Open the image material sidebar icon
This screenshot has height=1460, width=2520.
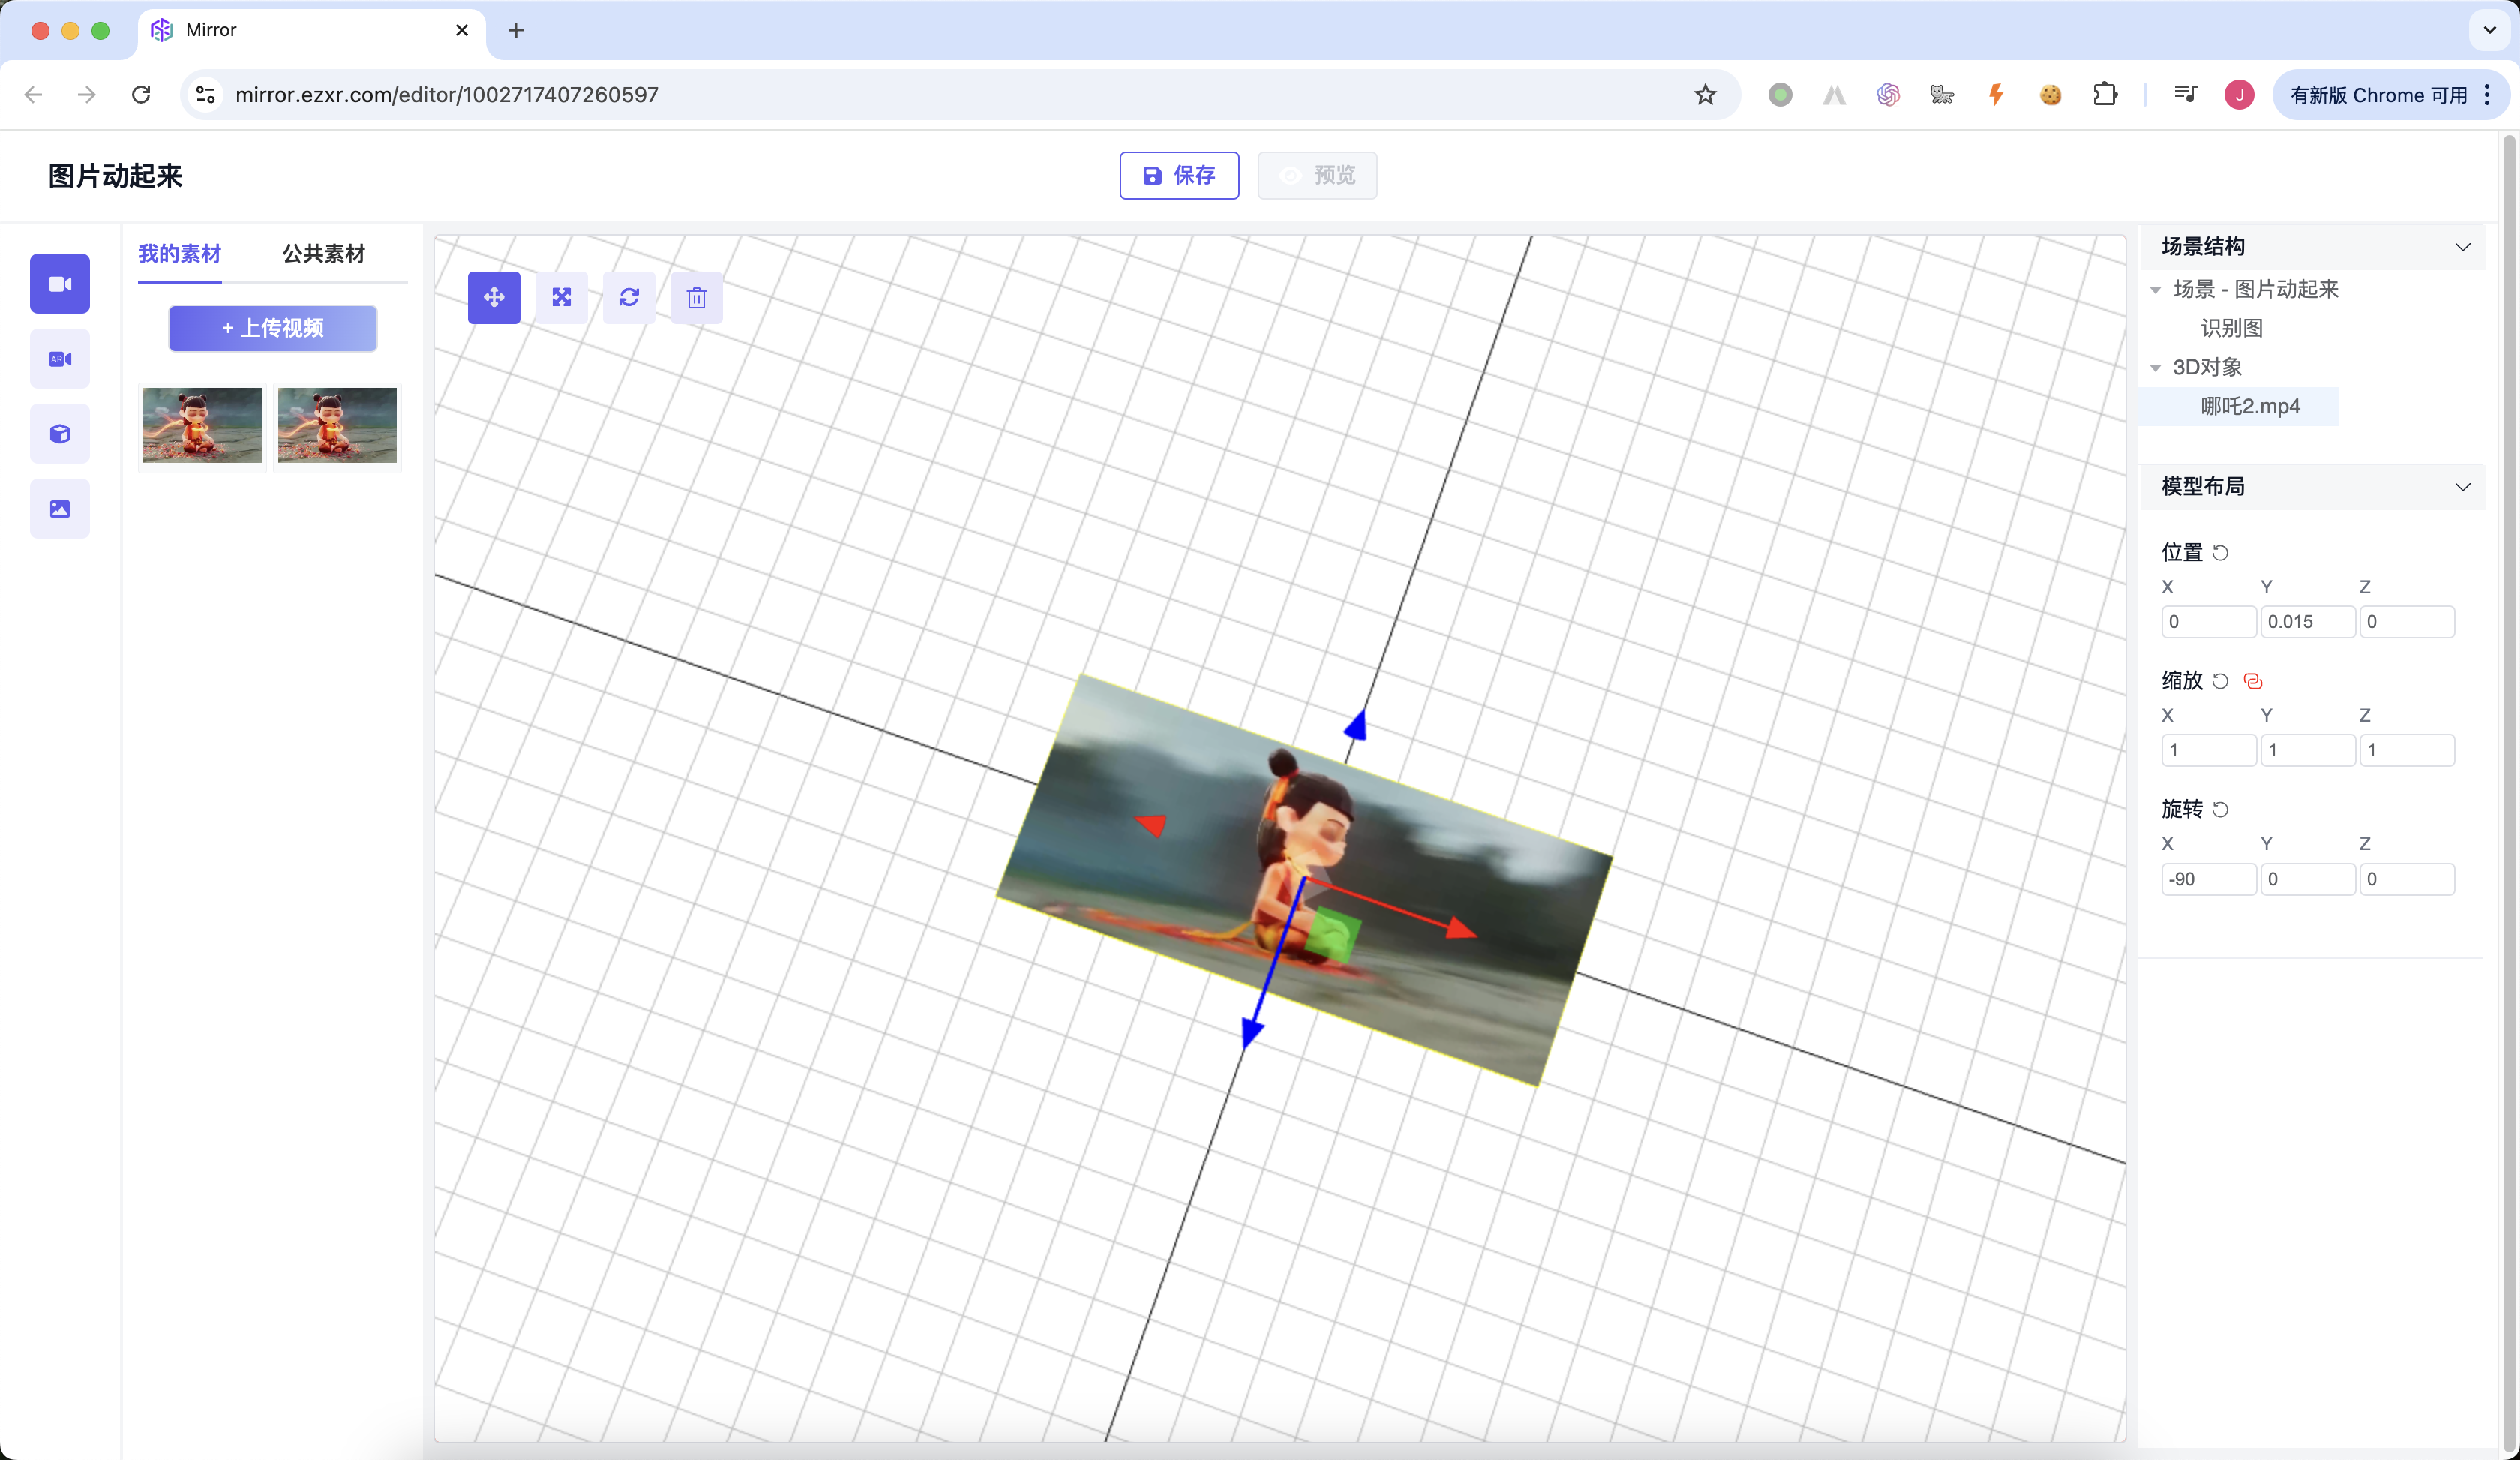coord(60,509)
